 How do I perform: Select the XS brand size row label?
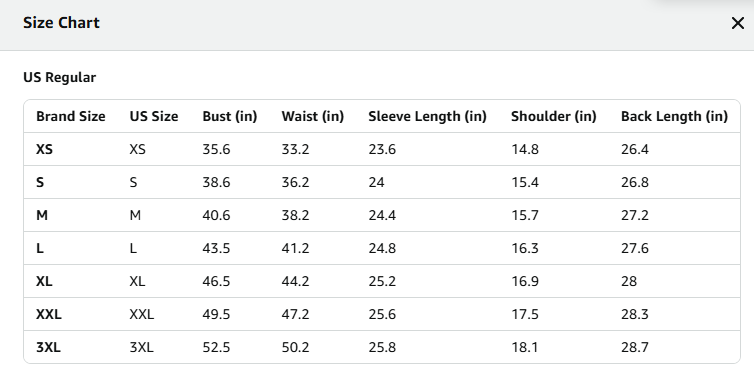tap(44, 150)
